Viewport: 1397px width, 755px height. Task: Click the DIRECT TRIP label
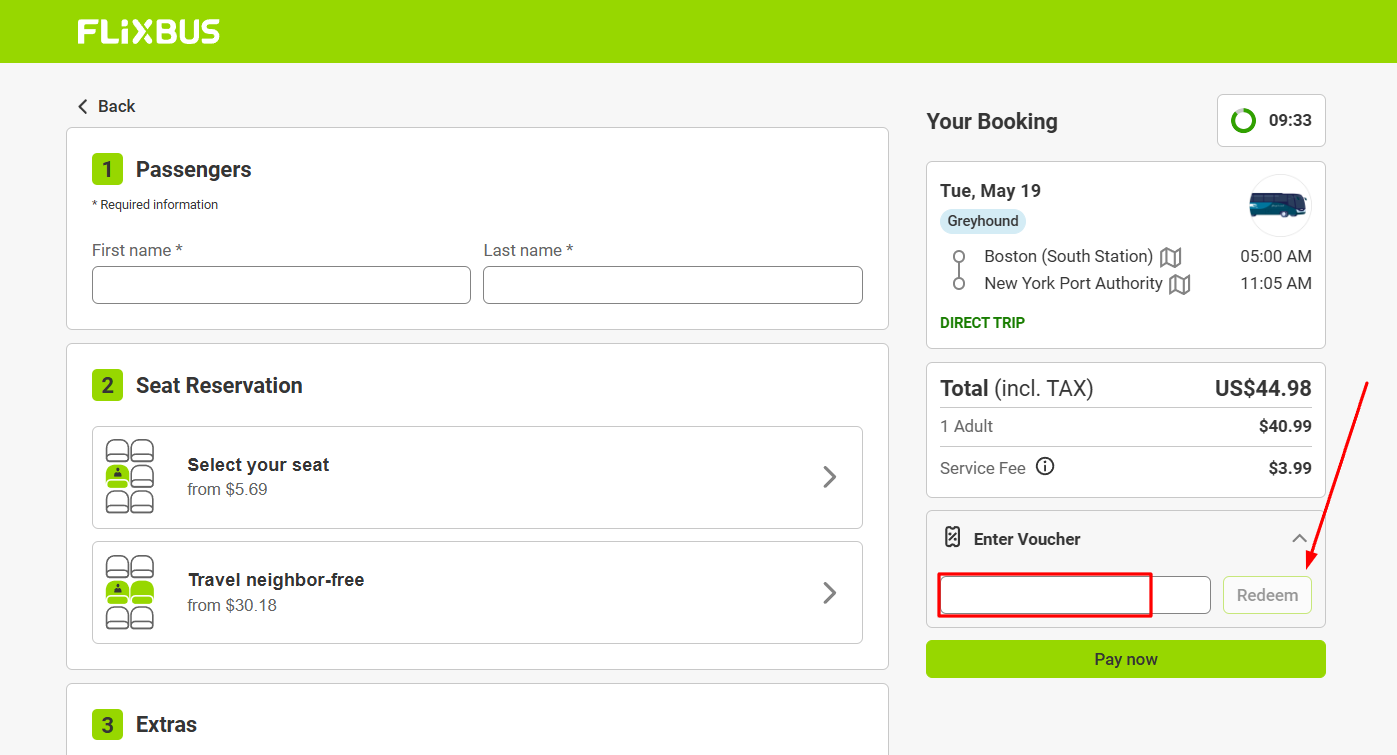982,323
